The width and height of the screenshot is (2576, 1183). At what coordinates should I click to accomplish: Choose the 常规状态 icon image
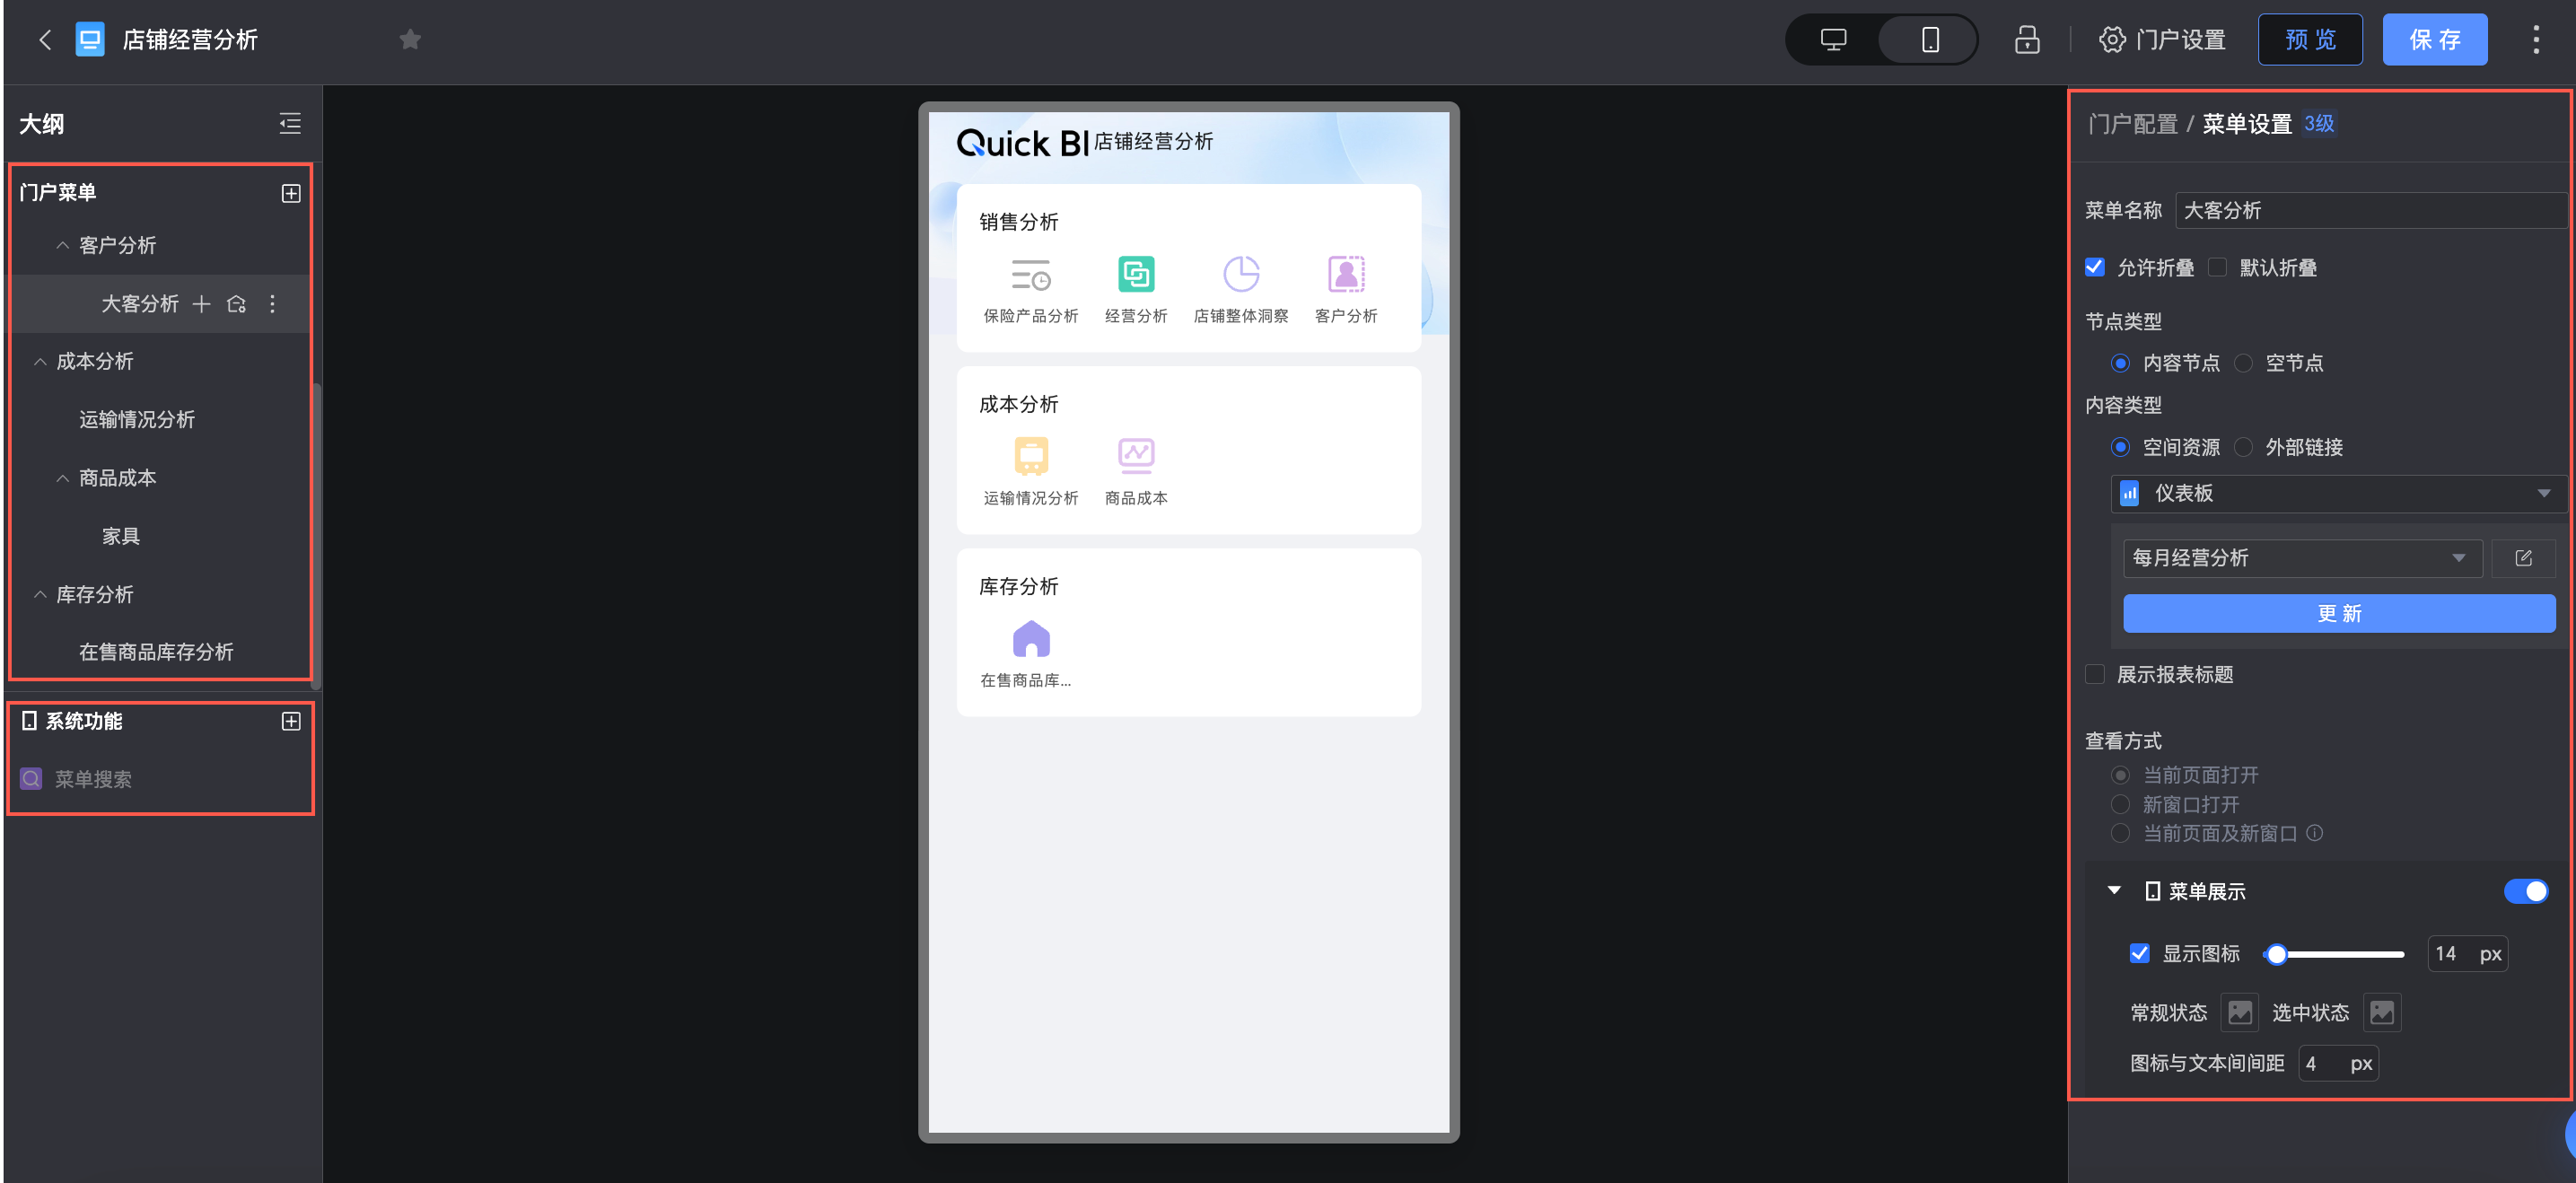click(x=2239, y=1012)
